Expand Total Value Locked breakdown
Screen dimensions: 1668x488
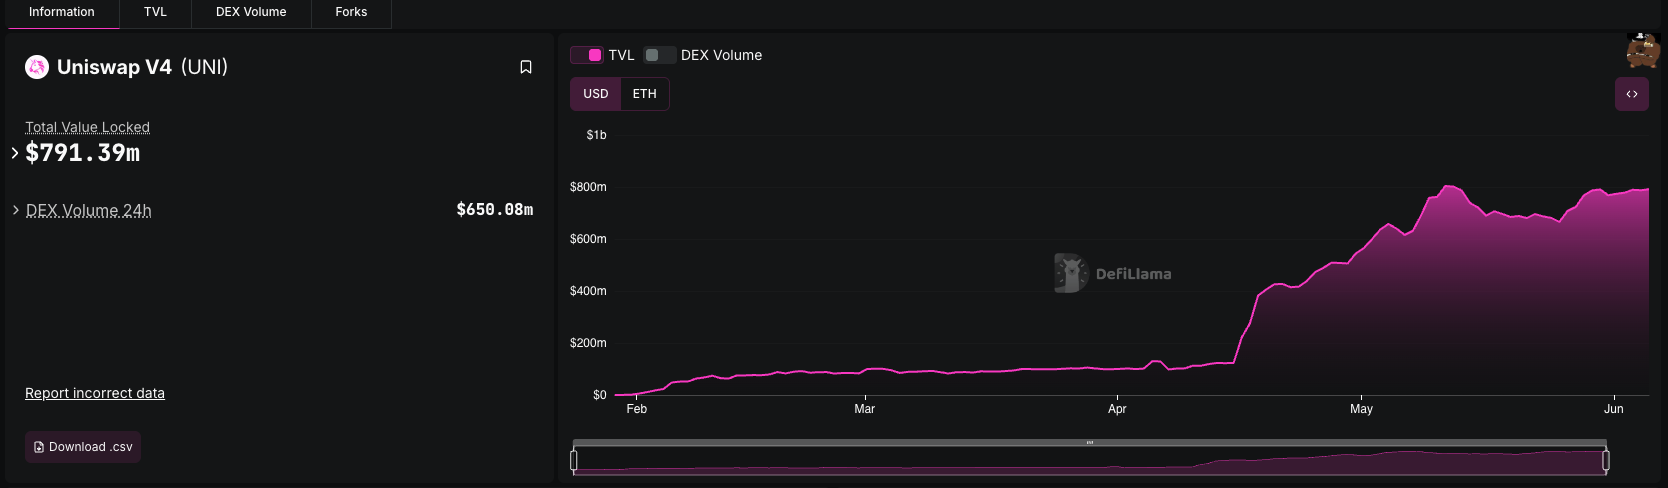(x=15, y=153)
